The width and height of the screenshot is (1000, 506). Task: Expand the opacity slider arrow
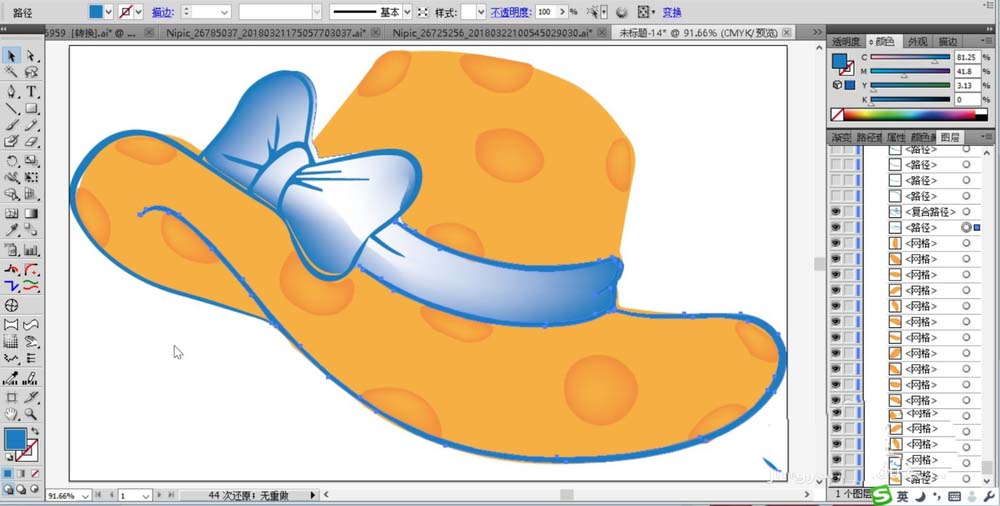pyautogui.click(x=562, y=11)
